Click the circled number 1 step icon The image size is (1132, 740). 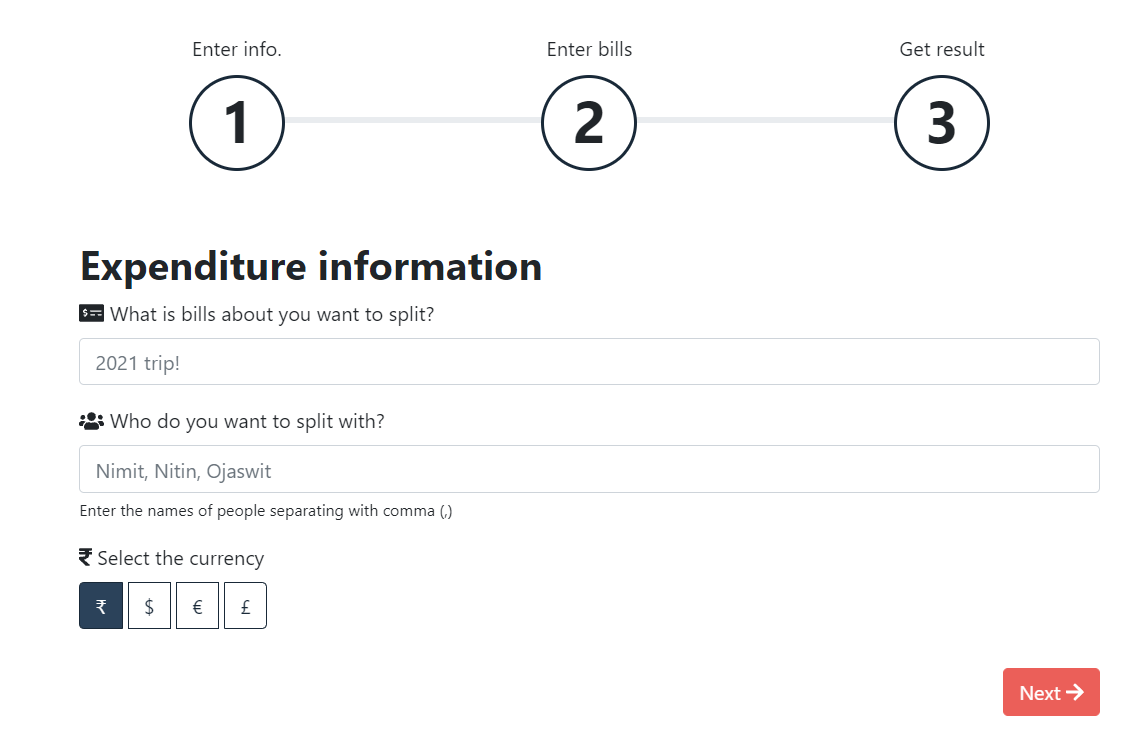pyautogui.click(x=236, y=122)
